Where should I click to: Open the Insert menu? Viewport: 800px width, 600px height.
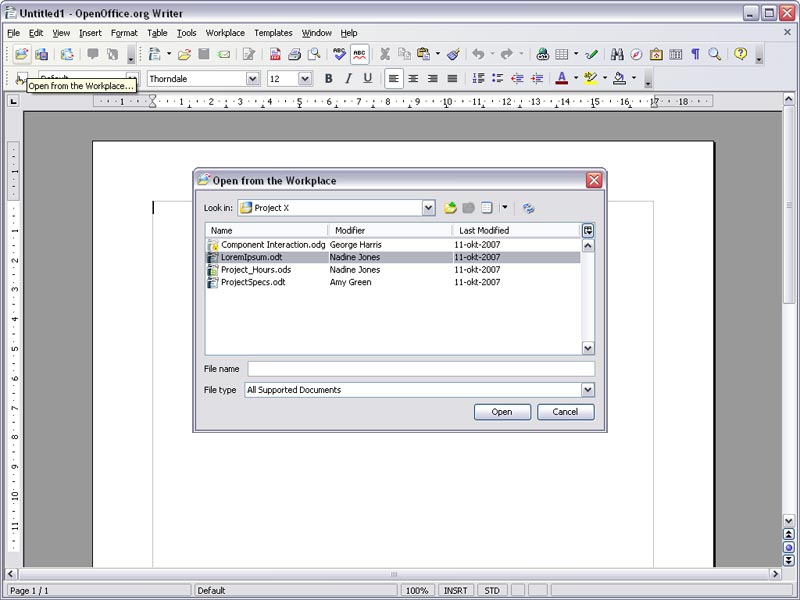coord(90,33)
